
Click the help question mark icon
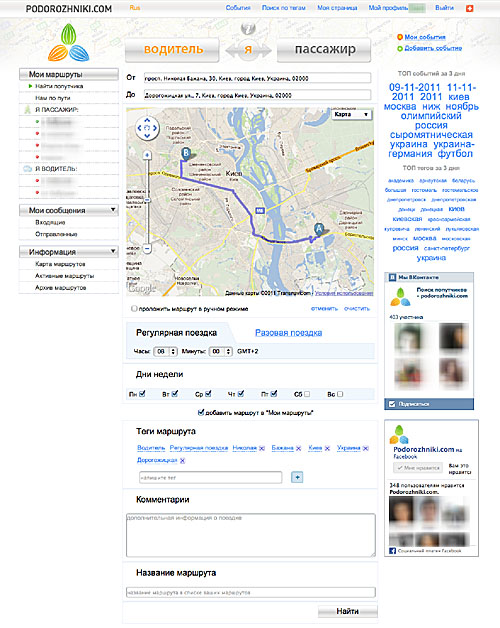248,28
